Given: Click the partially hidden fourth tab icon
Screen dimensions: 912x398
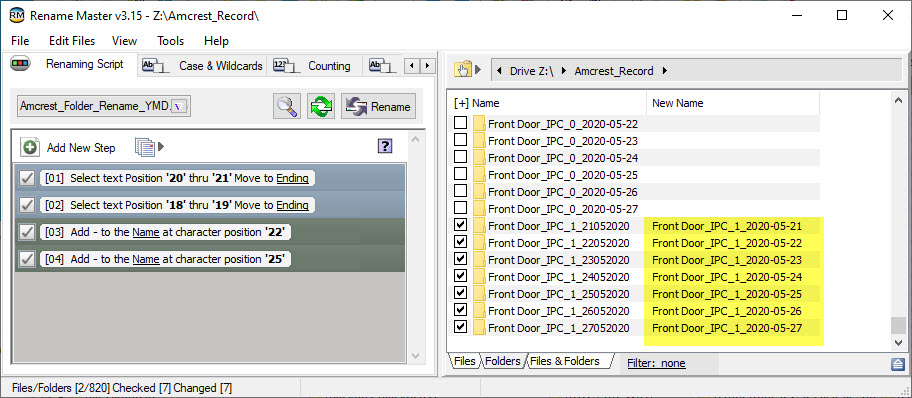Looking at the screenshot, I should pyautogui.click(x=383, y=66).
